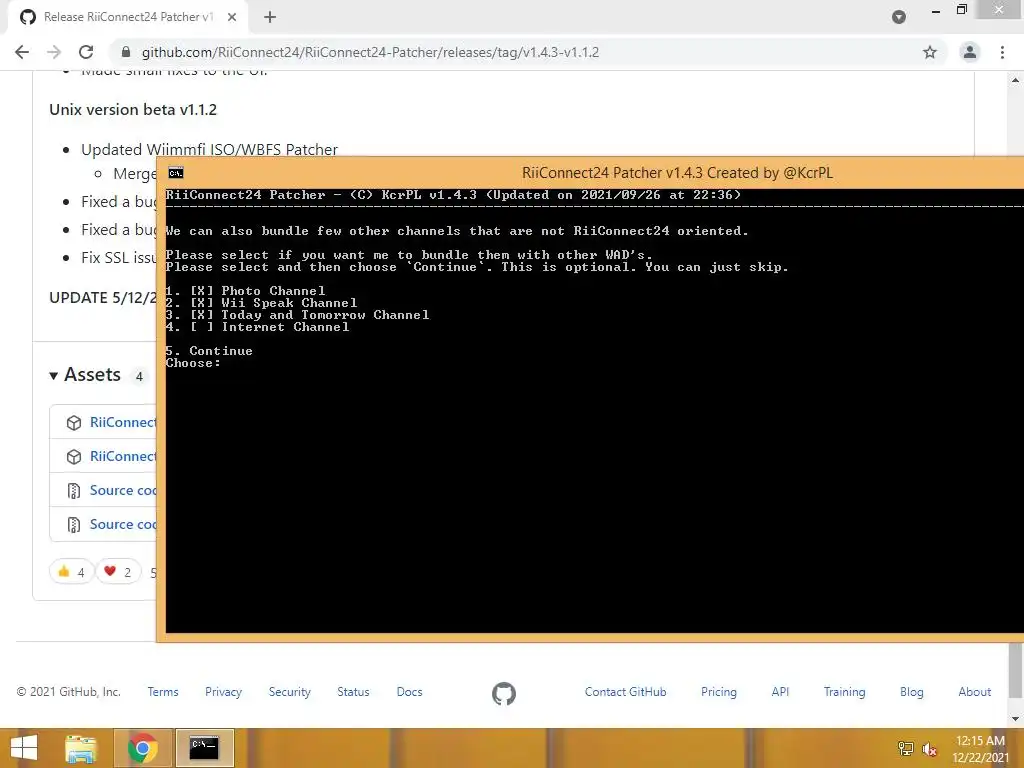Click the address bar URL
1024x768 pixels.
coord(370,52)
